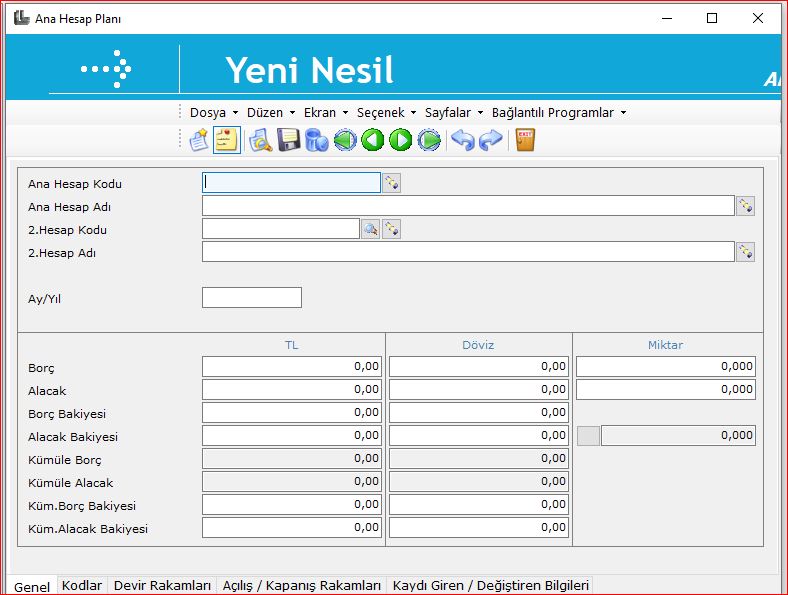Switch to the Devir Rakamları tab
Viewport: 788px width, 595px height.
point(162,586)
